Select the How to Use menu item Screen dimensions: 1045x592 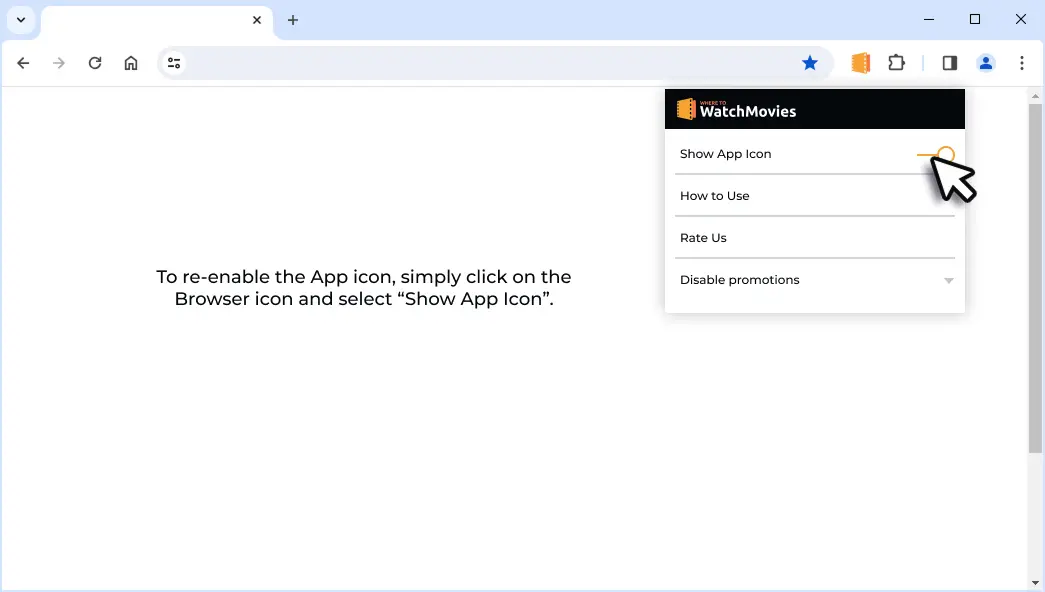click(714, 195)
